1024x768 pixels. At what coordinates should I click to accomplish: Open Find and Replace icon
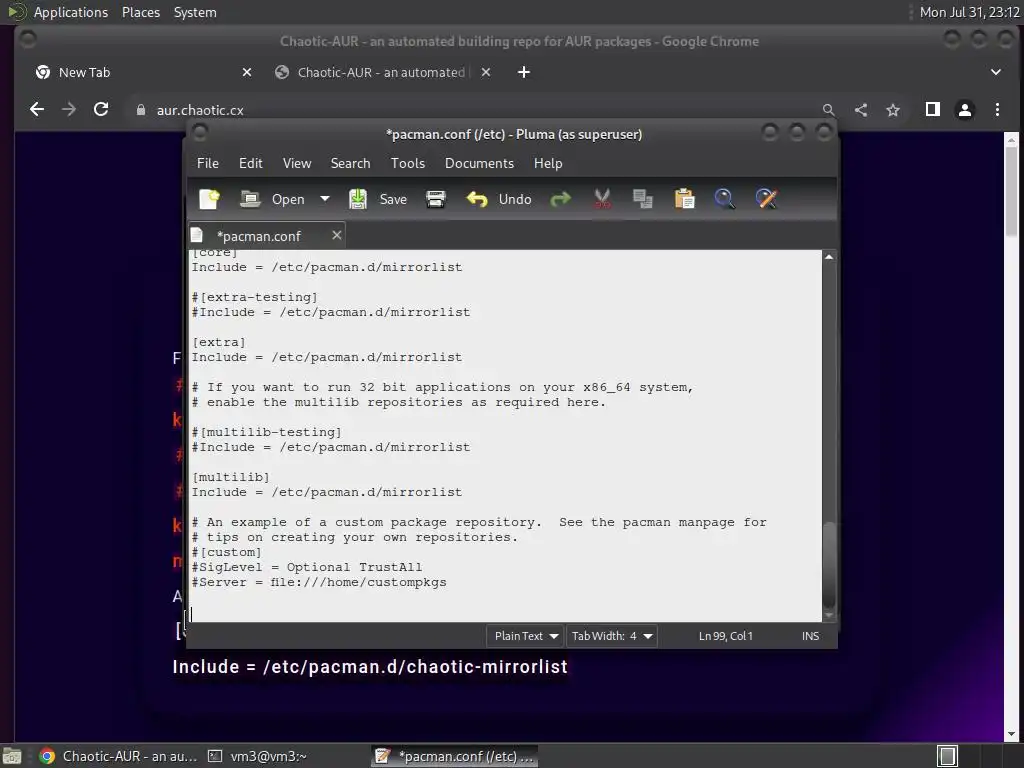point(766,199)
